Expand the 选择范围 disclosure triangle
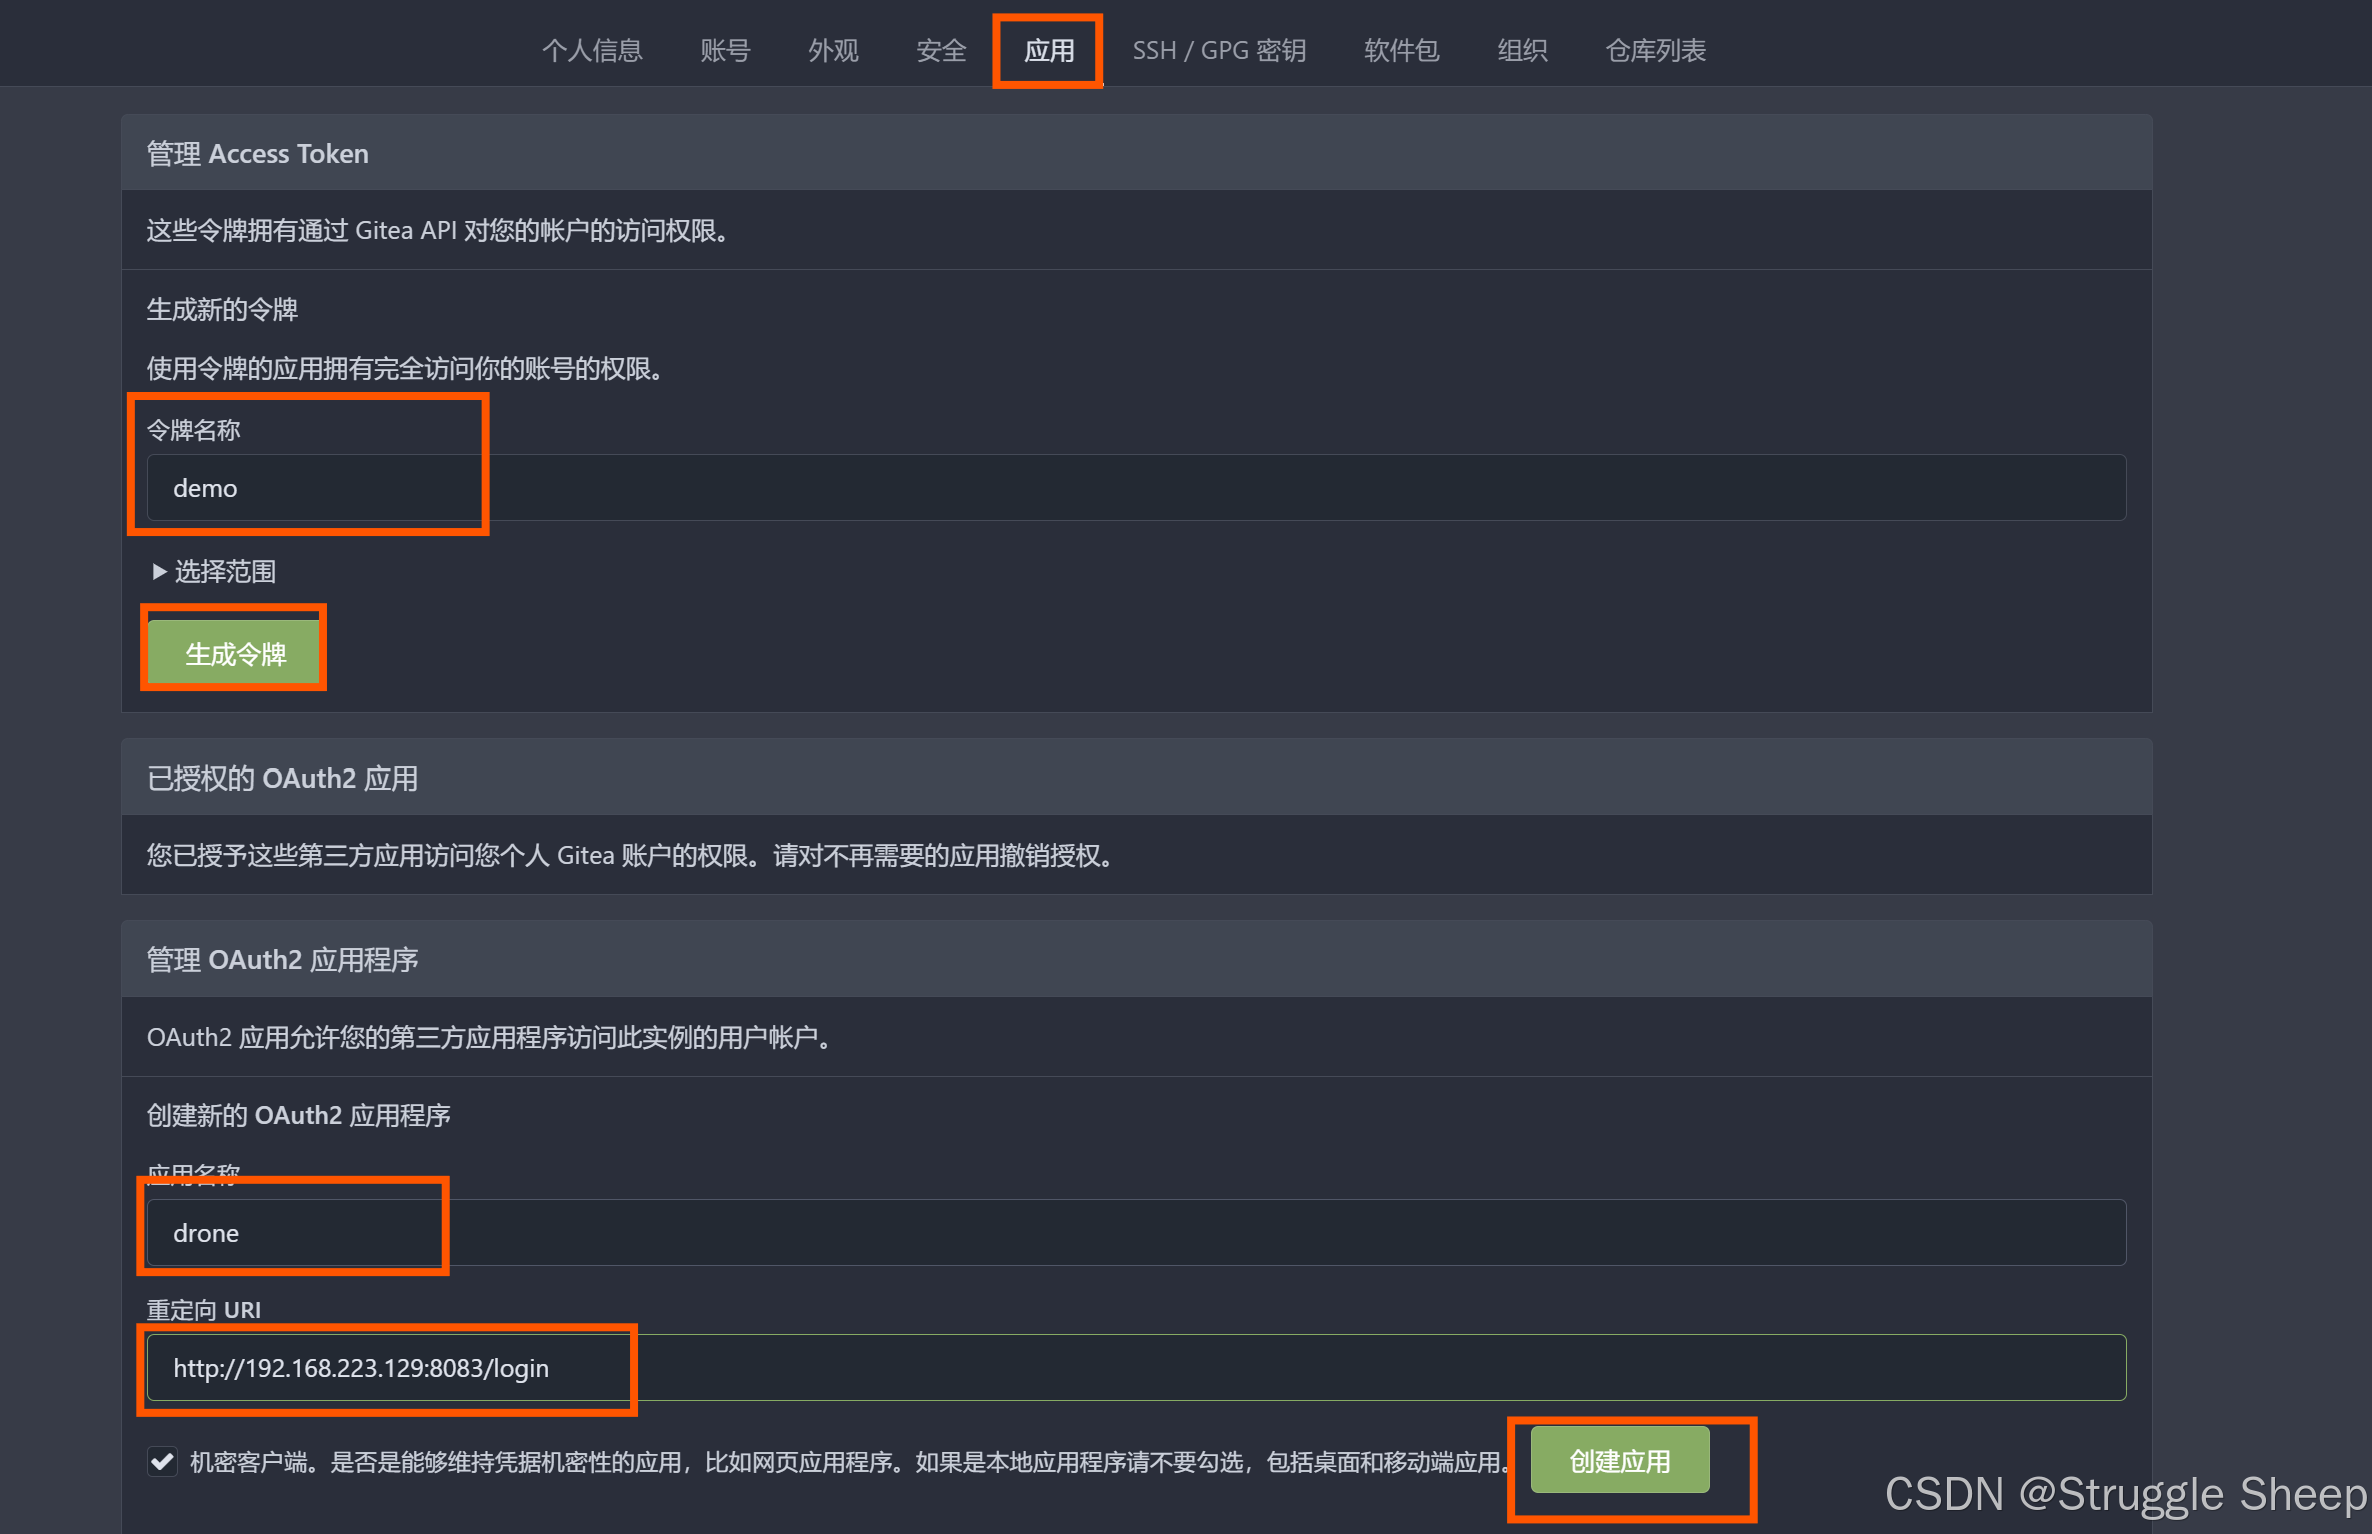This screenshot has height=1534, width=2372. click(x=159, y=572)
